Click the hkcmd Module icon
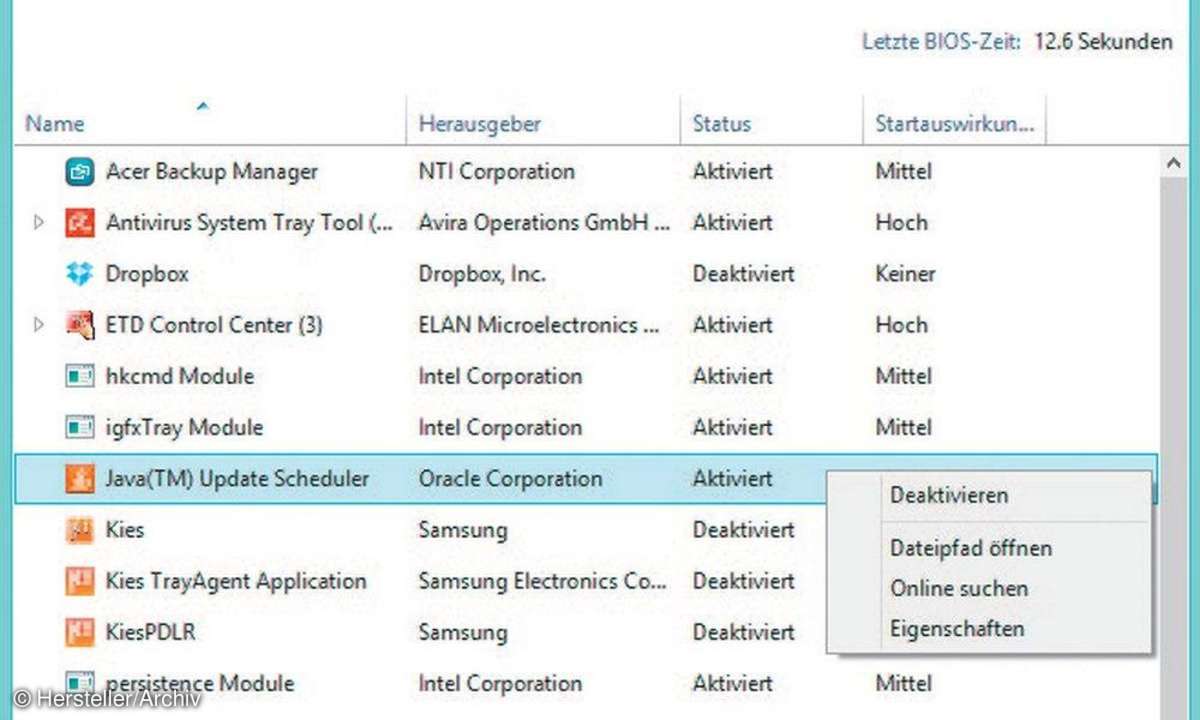 79,377
